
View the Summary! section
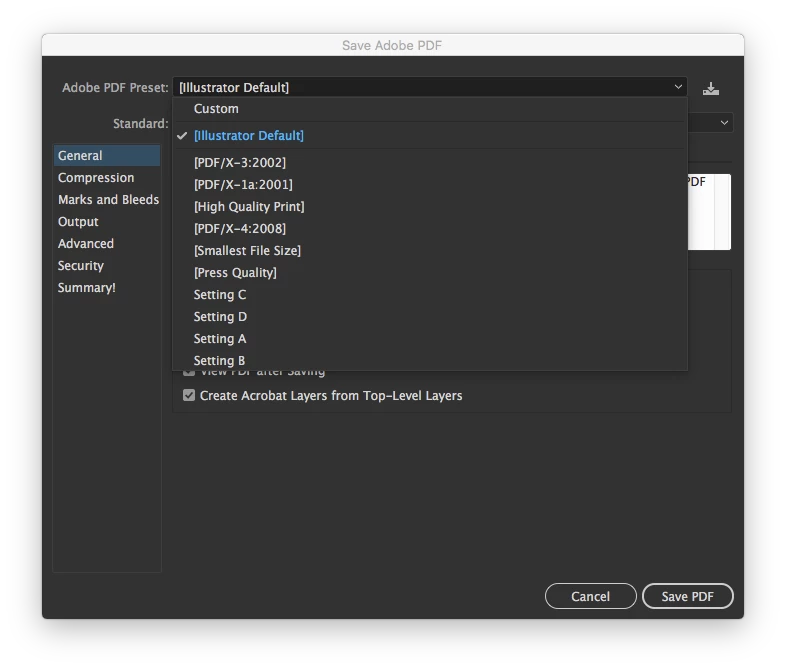tap(107, 288)
